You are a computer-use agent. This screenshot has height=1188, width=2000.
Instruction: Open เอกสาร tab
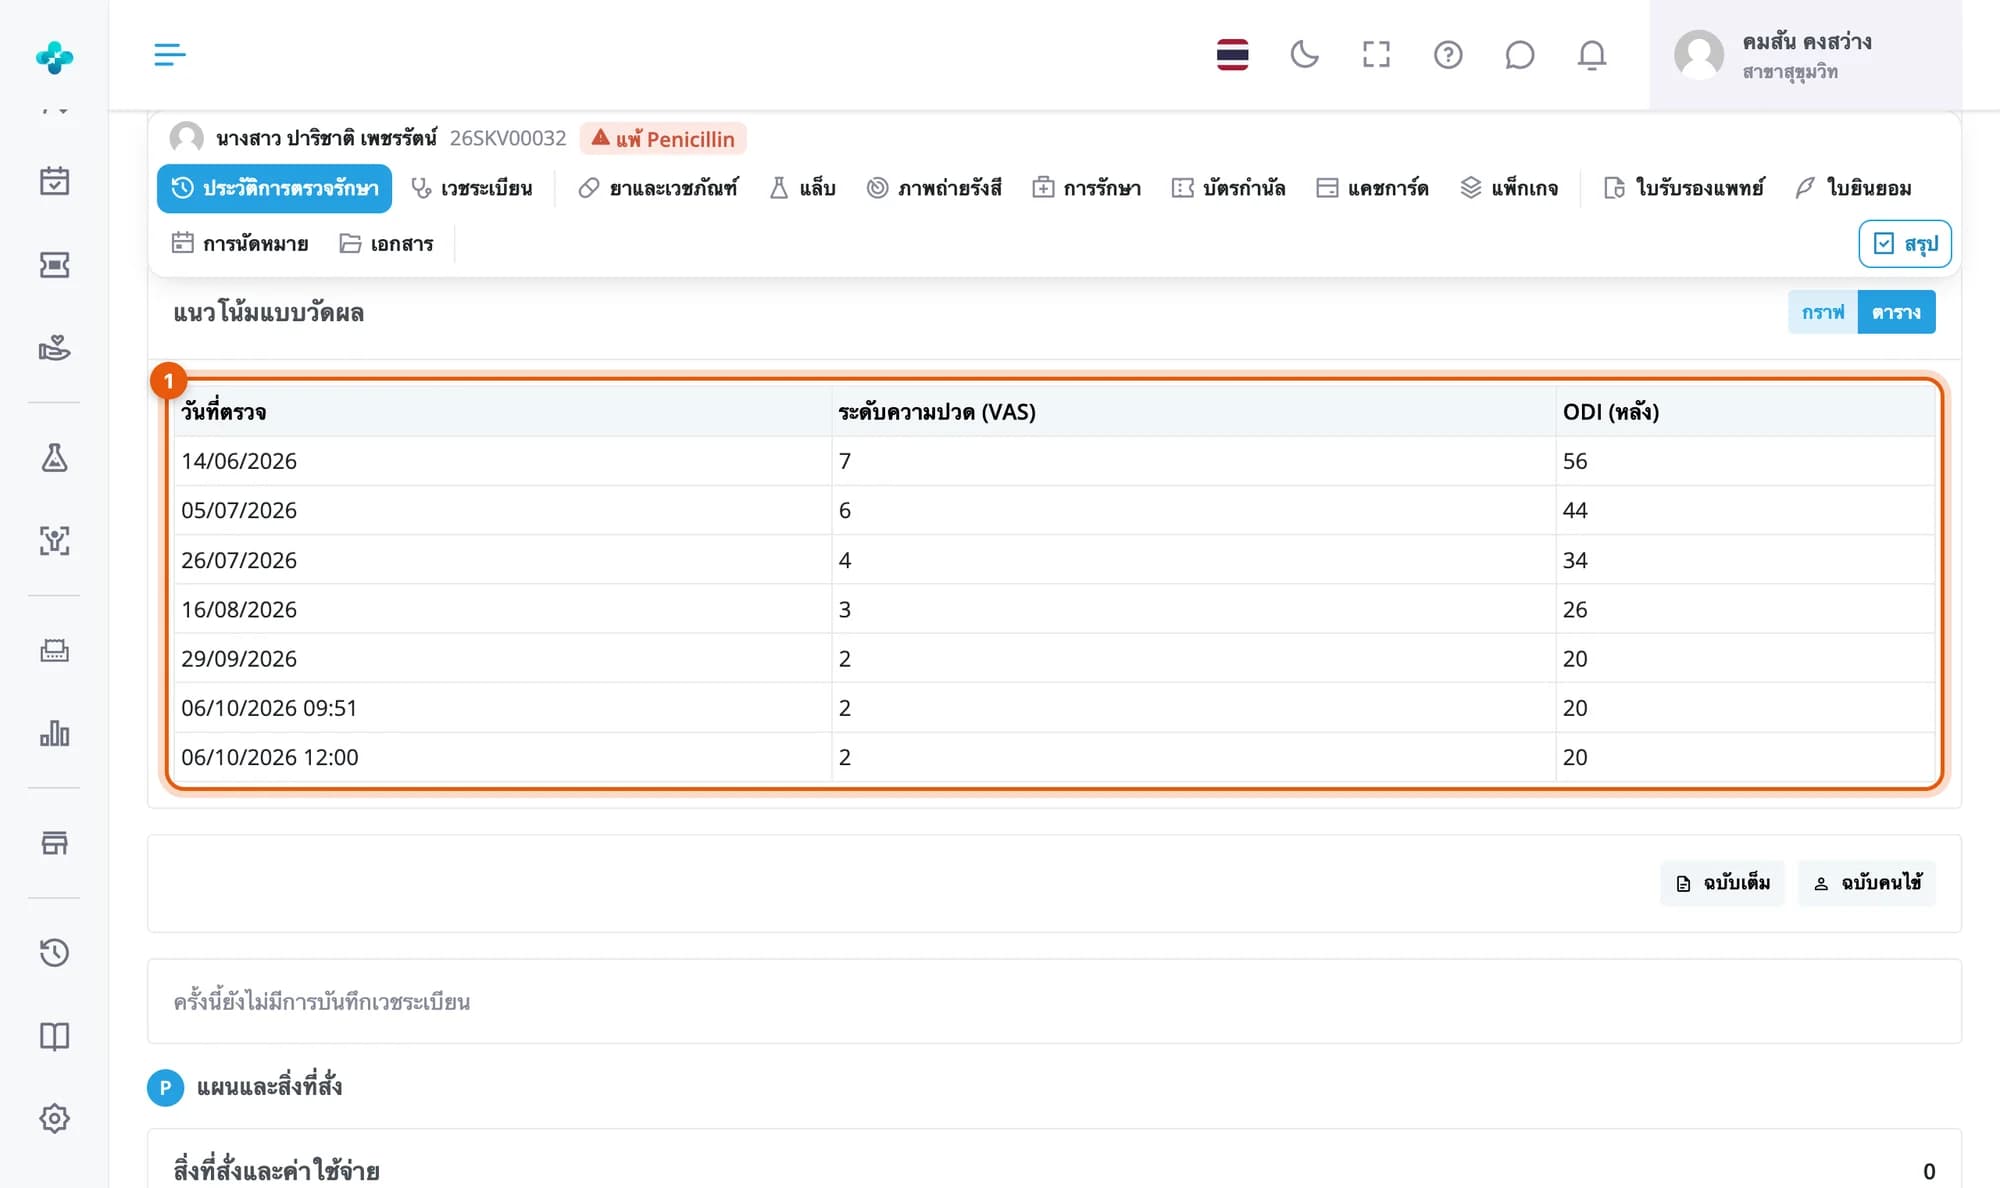click(x=386, y=243)
